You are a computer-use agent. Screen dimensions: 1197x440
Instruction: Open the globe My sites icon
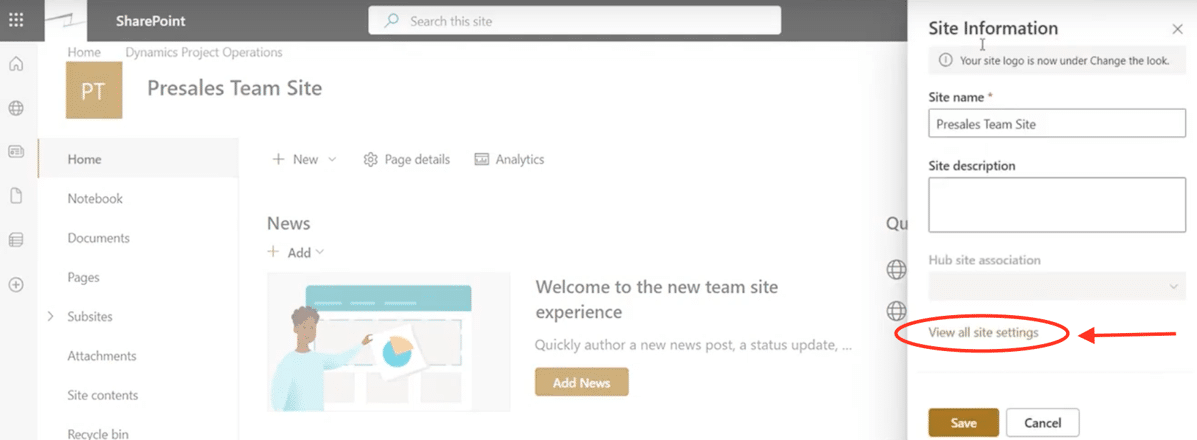point(16,108)
